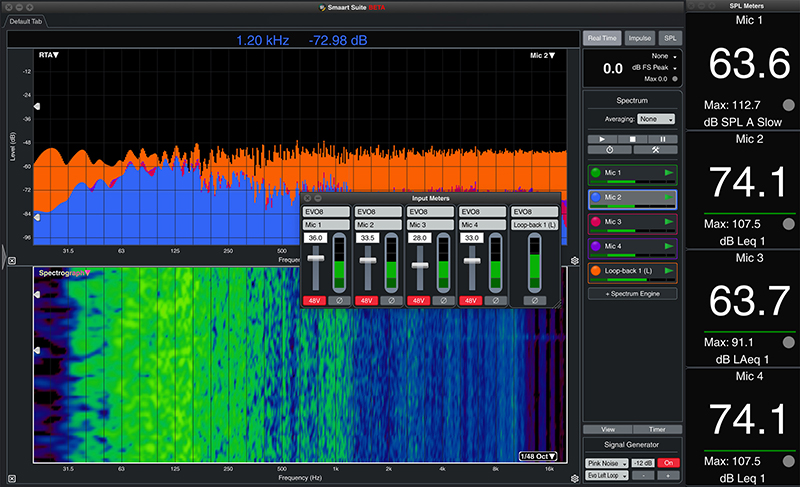This screenshot has height=487, width=800.
Task: Select the Default Tab
Action: tap(25, 22)
